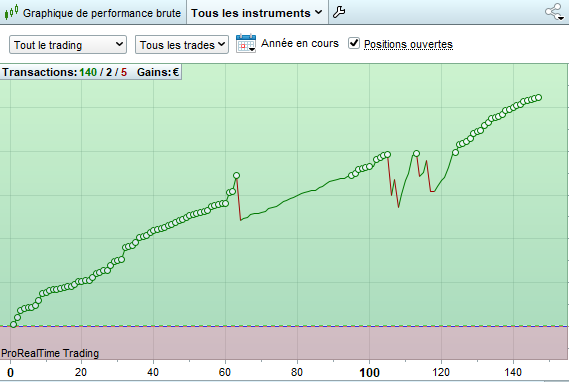The image size is (569, 382).
Task: Expand the Tous les instruments selector
Action: pos(257,13)
